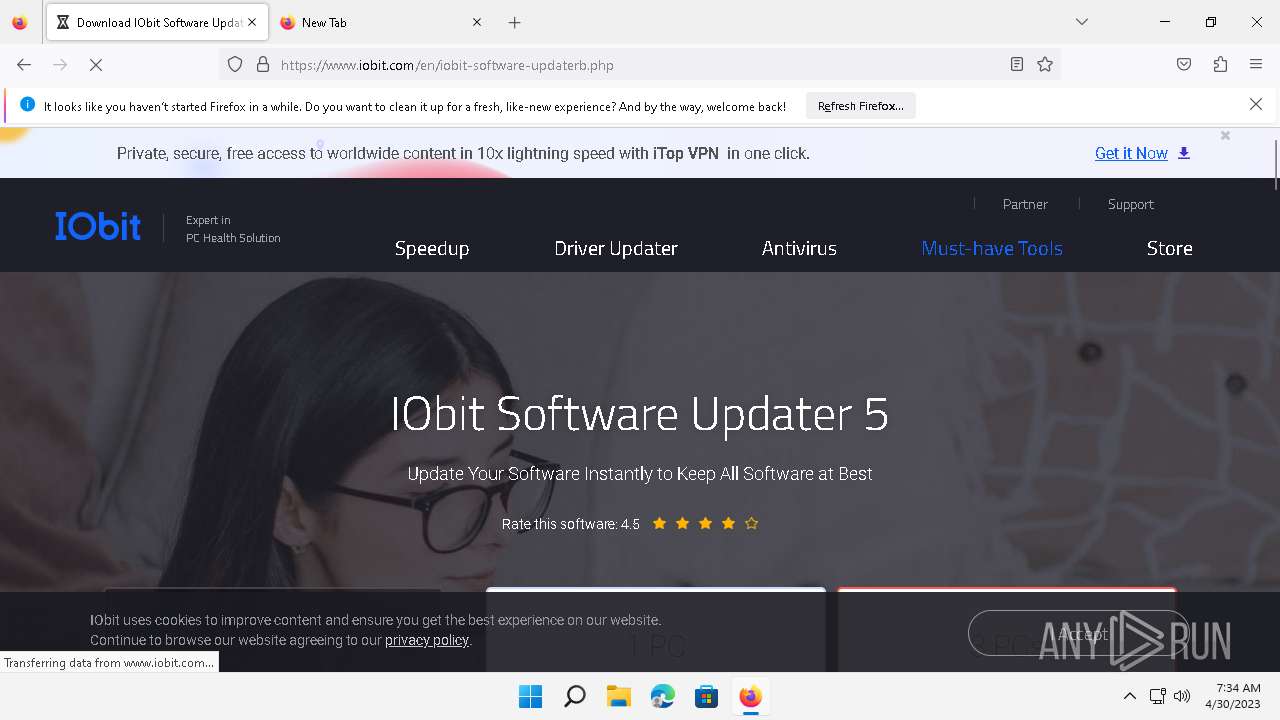Bookmark this page with the star icon
This screenshot has height=720, width=1280.
[1045, 64]
